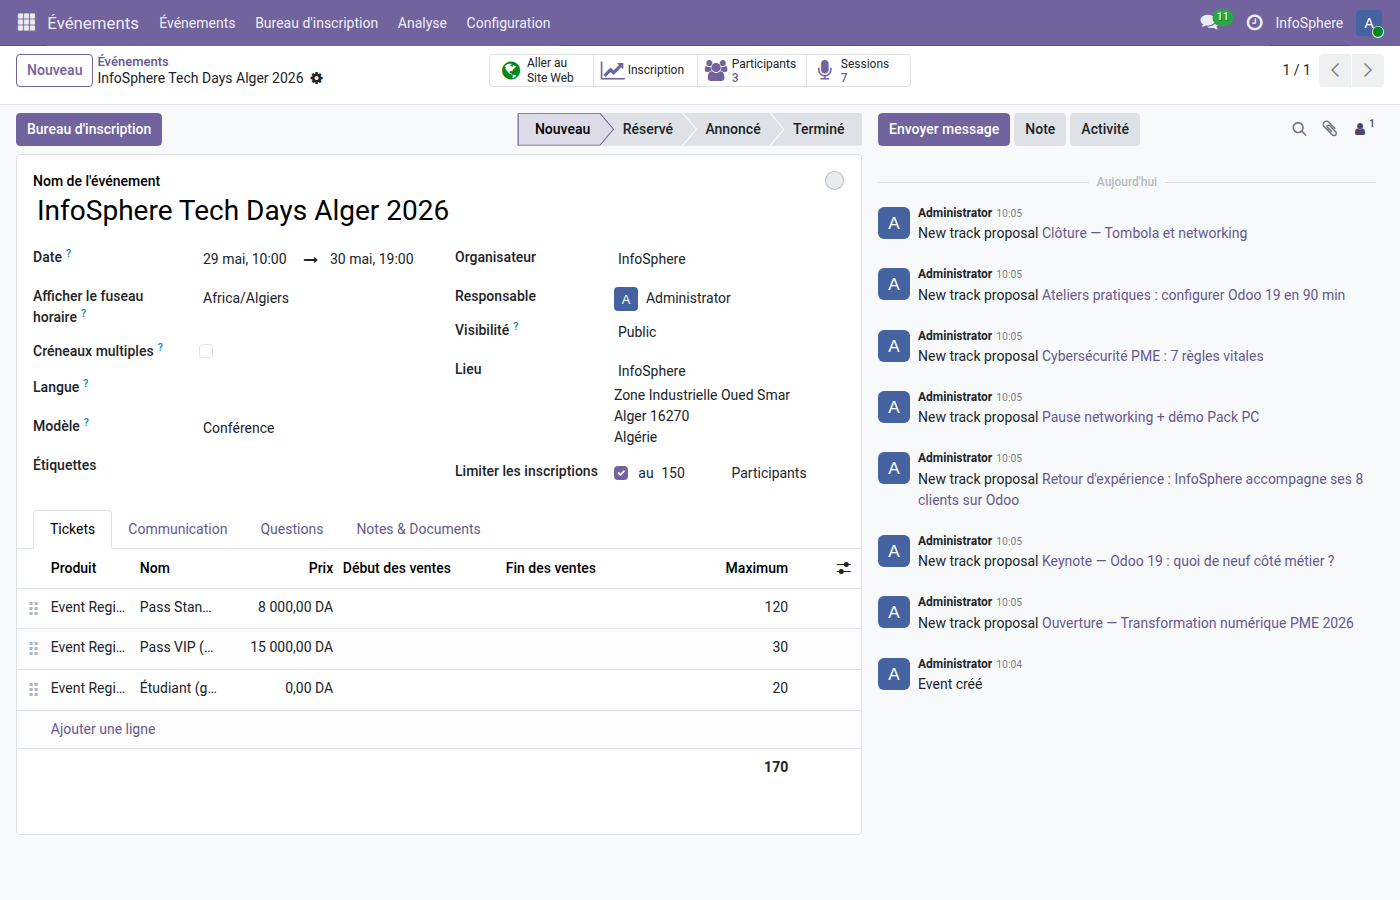The height and width of the screenshot is (900, 1400).
Task: Open the ticket column settings icon
Action: coord(844,568)
